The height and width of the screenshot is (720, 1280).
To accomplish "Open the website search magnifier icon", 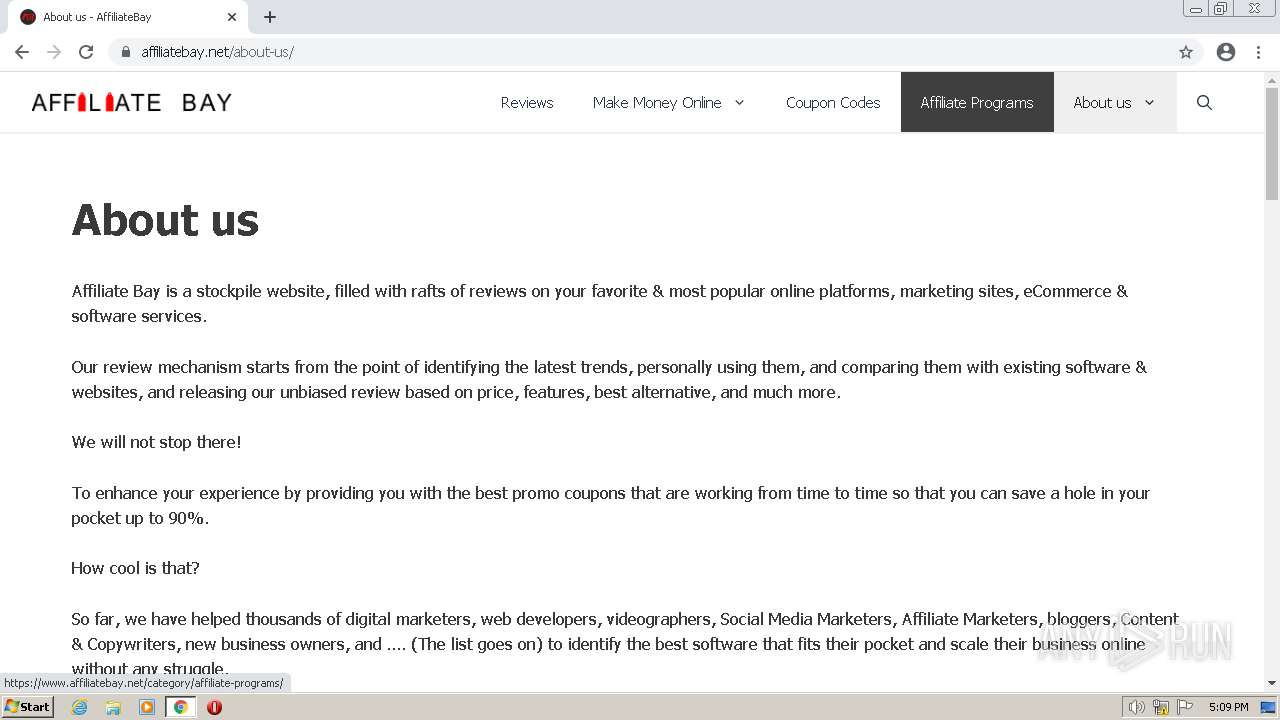I will pos(1204,102).
